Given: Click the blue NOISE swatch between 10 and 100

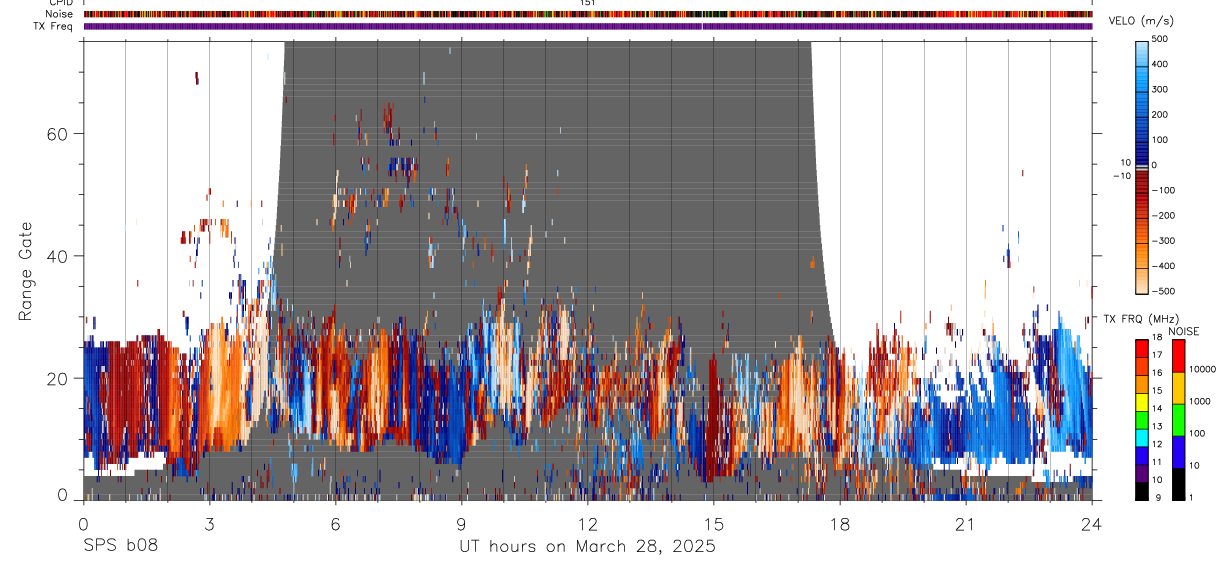Looking at the screenshot, I should tap(1179, 452).
